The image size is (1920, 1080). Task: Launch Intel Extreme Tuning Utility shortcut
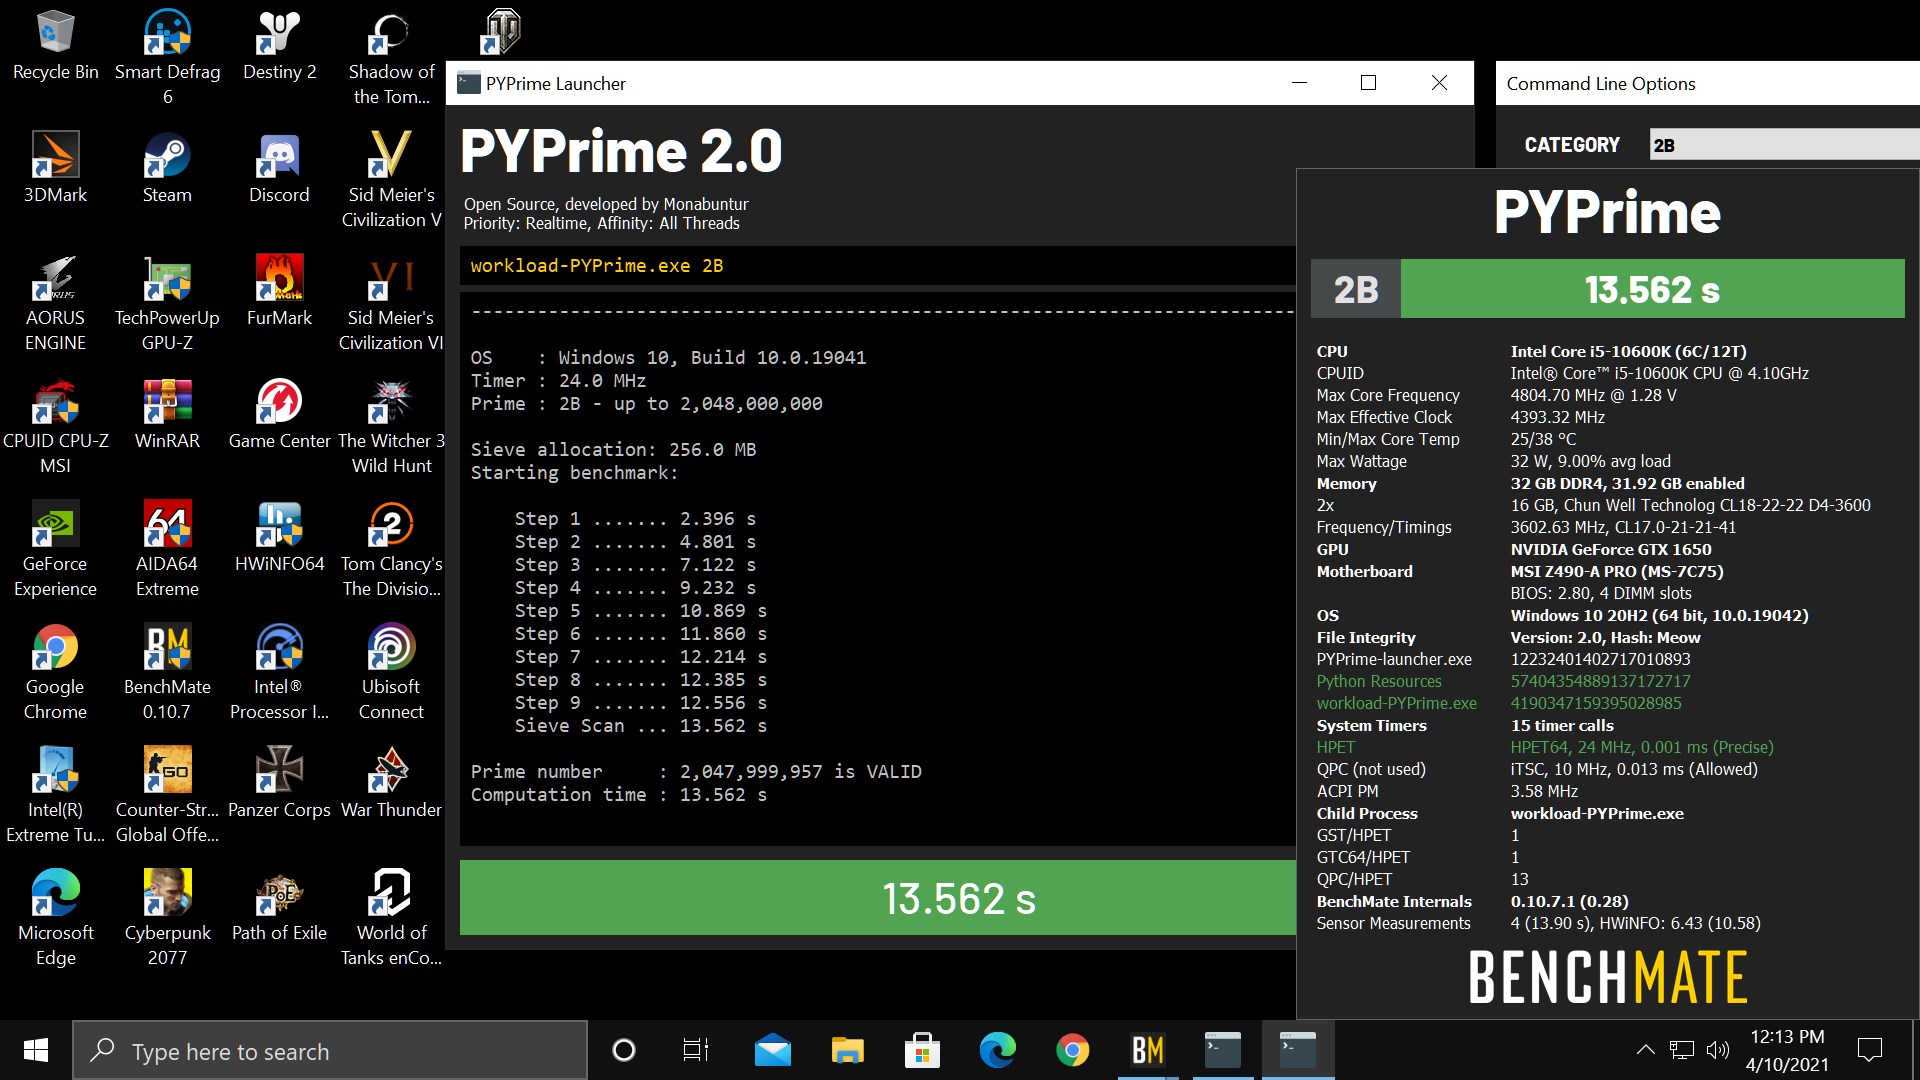tap(55, 796)
